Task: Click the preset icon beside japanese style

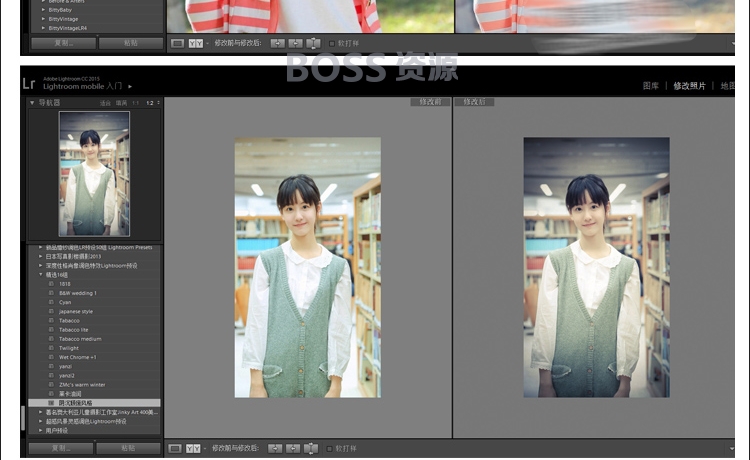Action: pos(51,311)
